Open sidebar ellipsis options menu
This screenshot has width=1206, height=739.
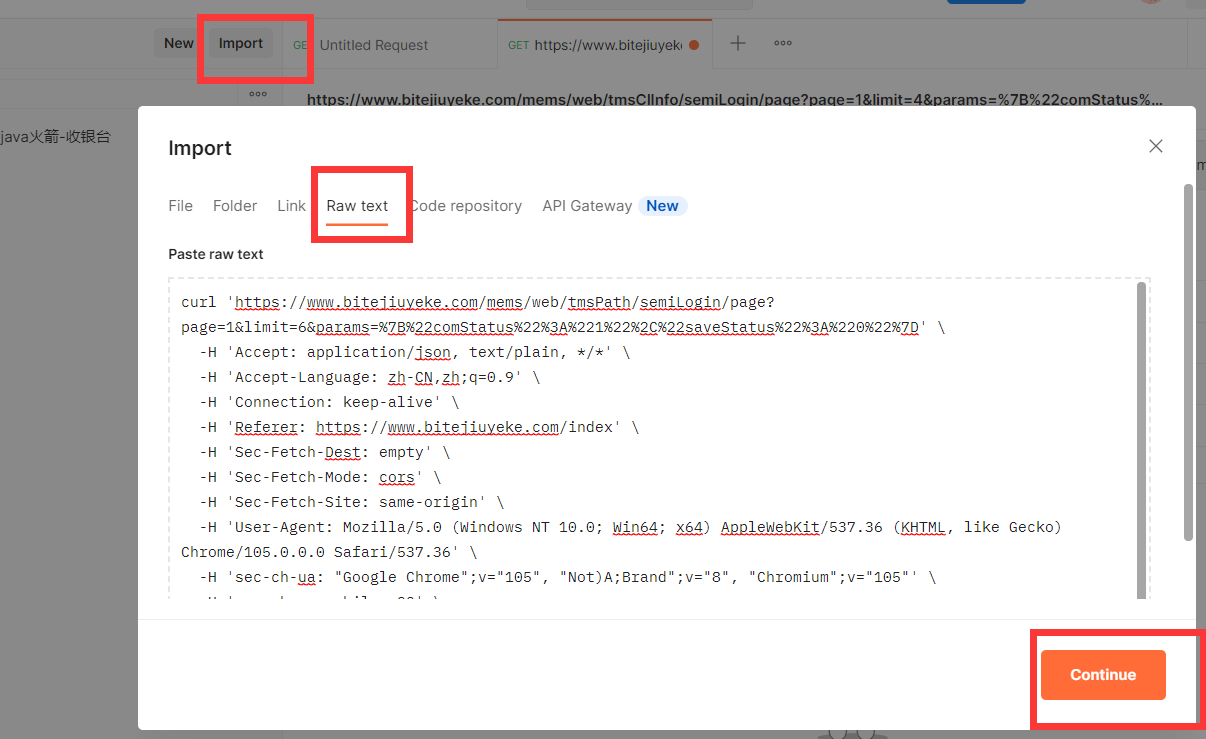pyautogui.click(x=258, y=94)
